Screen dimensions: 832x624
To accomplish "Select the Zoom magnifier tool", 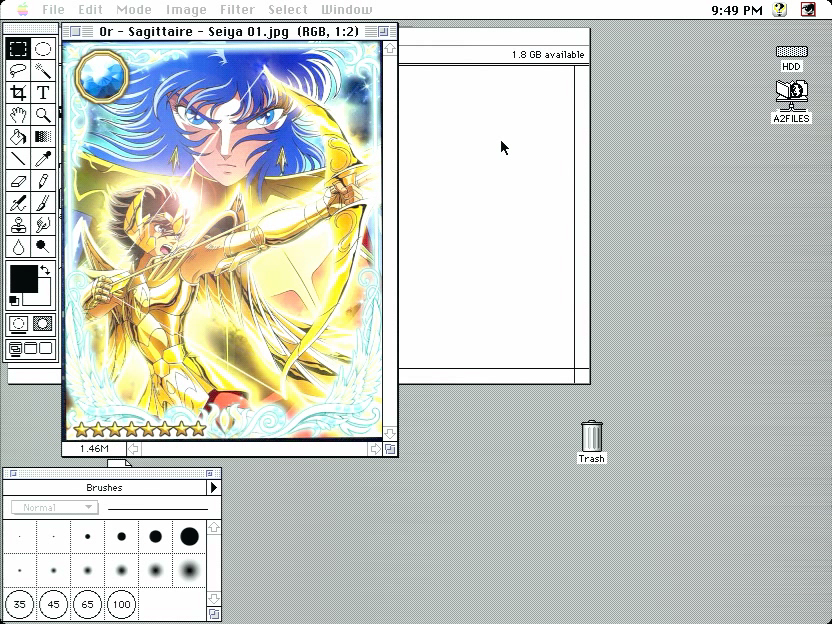I will tap(43, 115).
